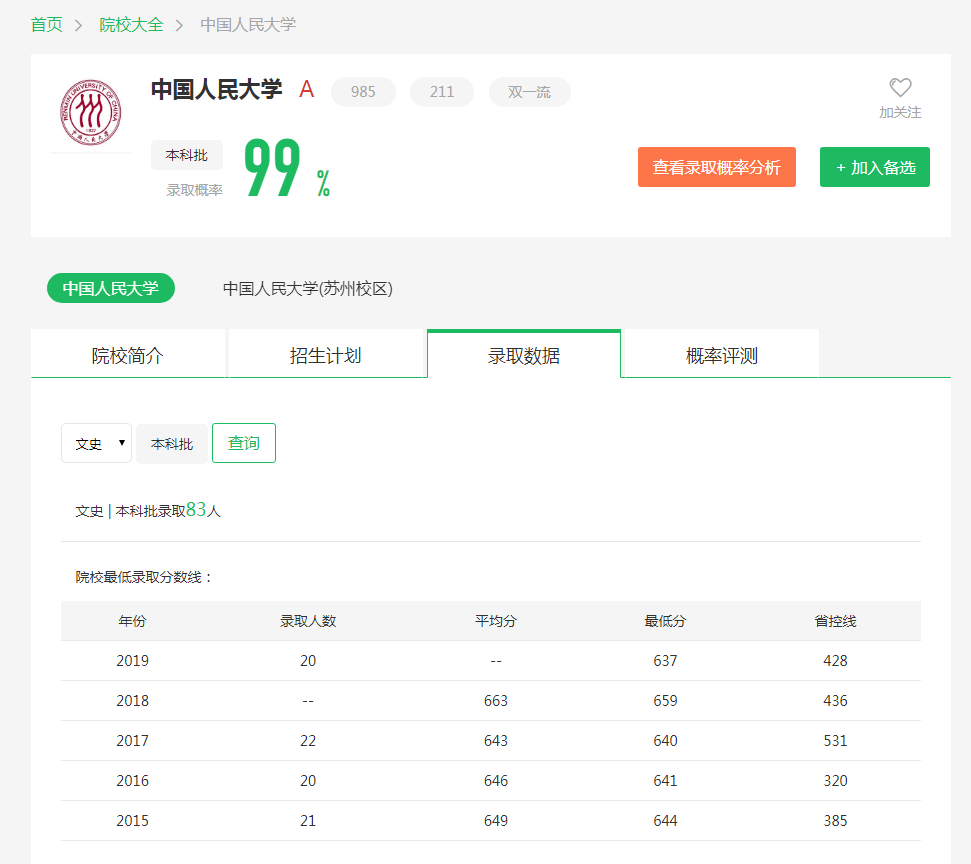Select the 本科批 batch option

pos(171,443)
